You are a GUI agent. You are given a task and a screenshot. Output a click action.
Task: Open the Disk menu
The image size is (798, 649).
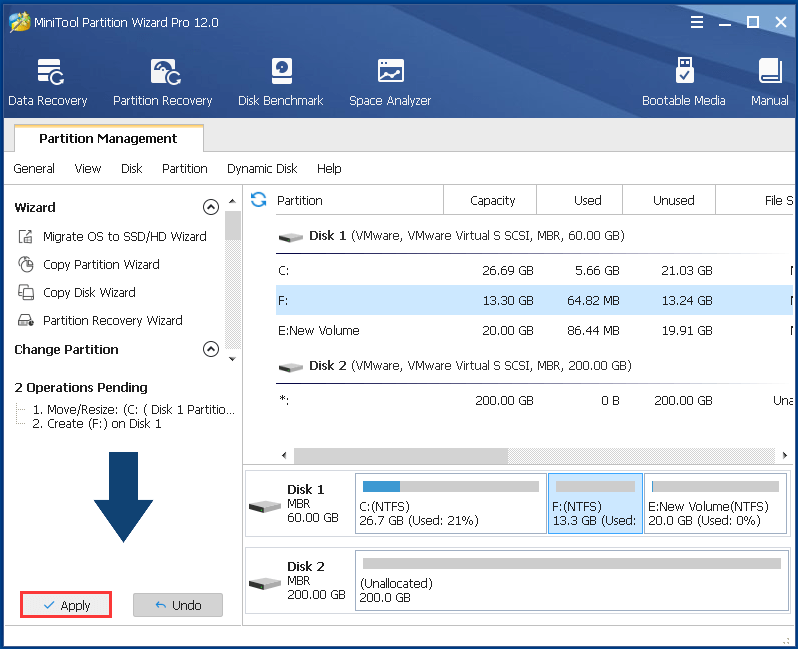(131, 168)
